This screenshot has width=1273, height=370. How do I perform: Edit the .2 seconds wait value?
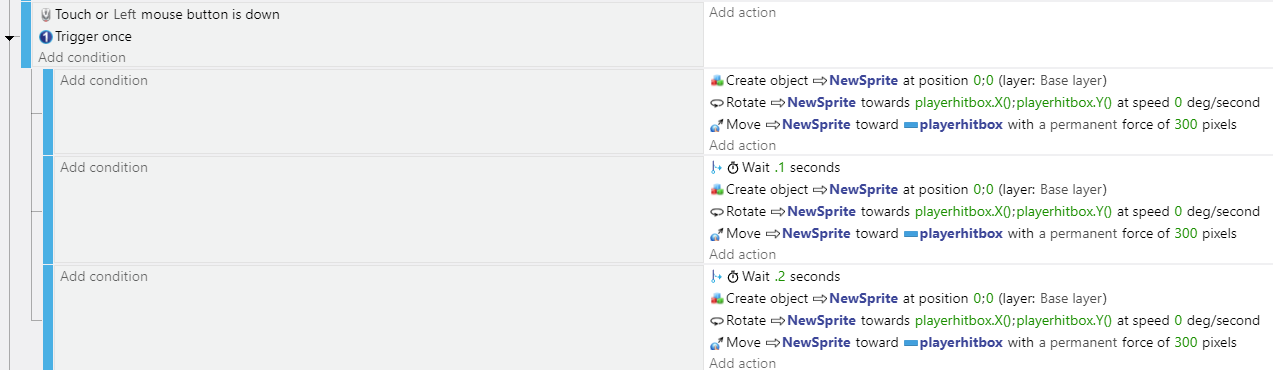tap(780, 277)
